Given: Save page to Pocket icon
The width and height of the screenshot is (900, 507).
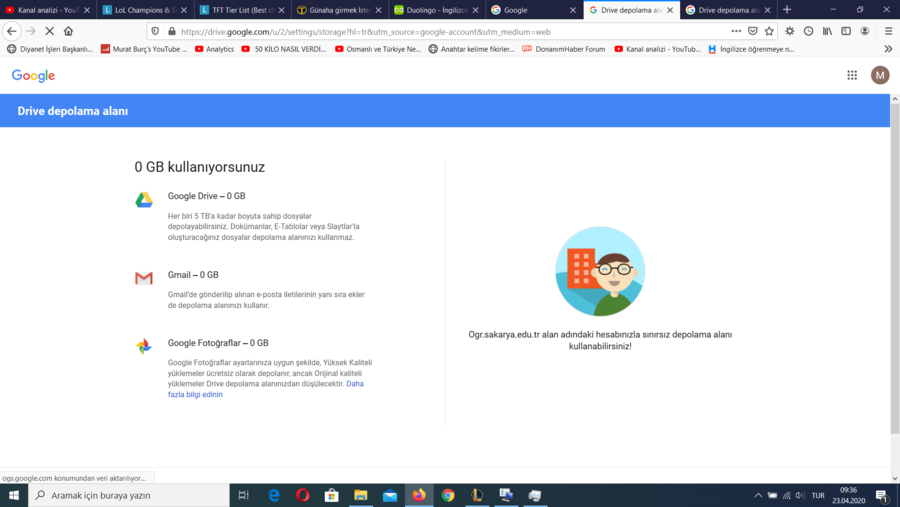Looking at the screenshot, I should (752, 32).
